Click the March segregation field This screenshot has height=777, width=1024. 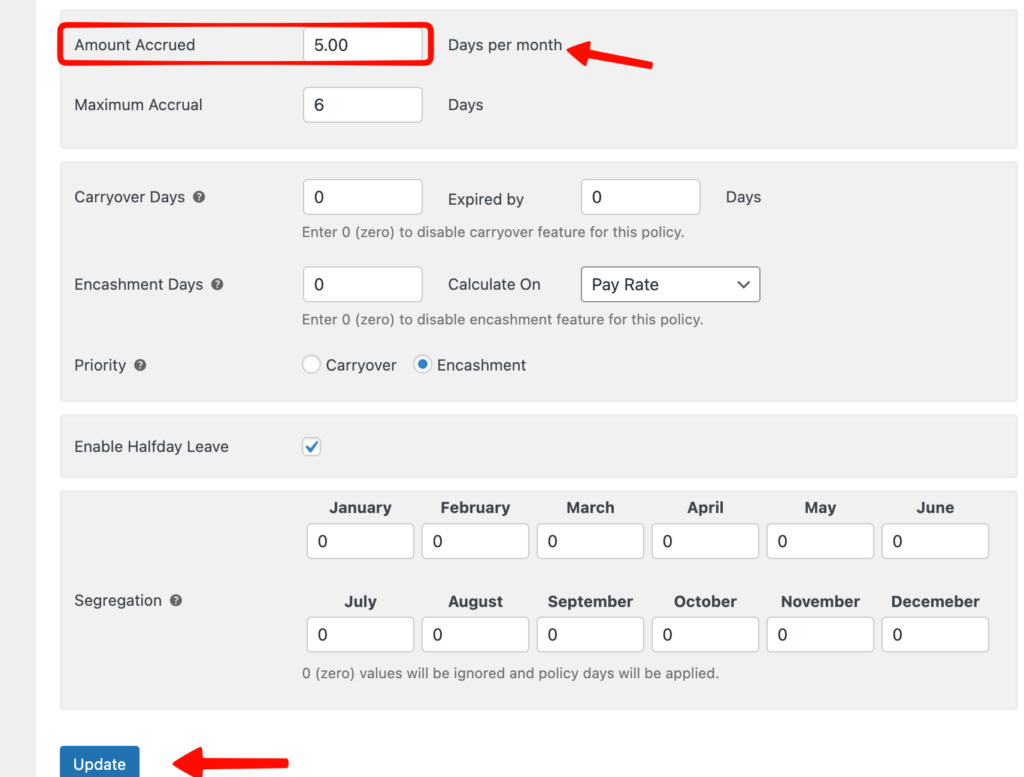tap(590, 541)
